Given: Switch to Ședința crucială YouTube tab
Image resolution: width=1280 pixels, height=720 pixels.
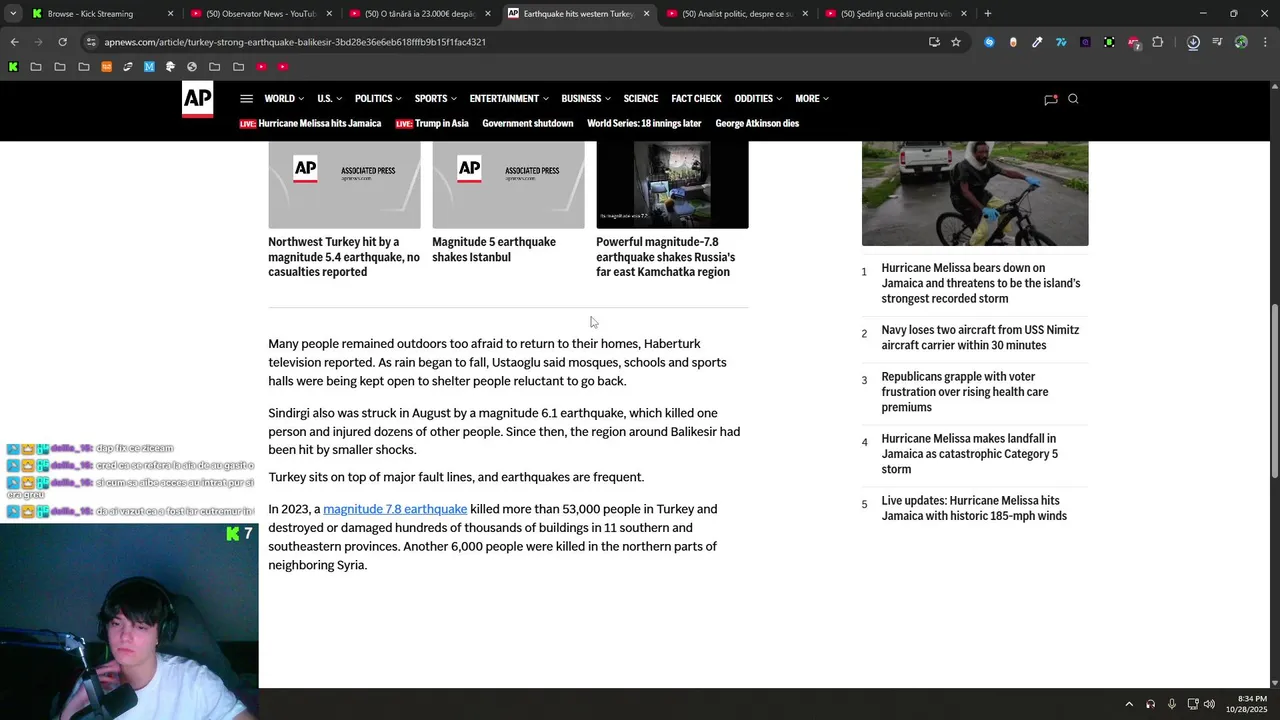Looking at the screenshot, I should tap(896, 14).
